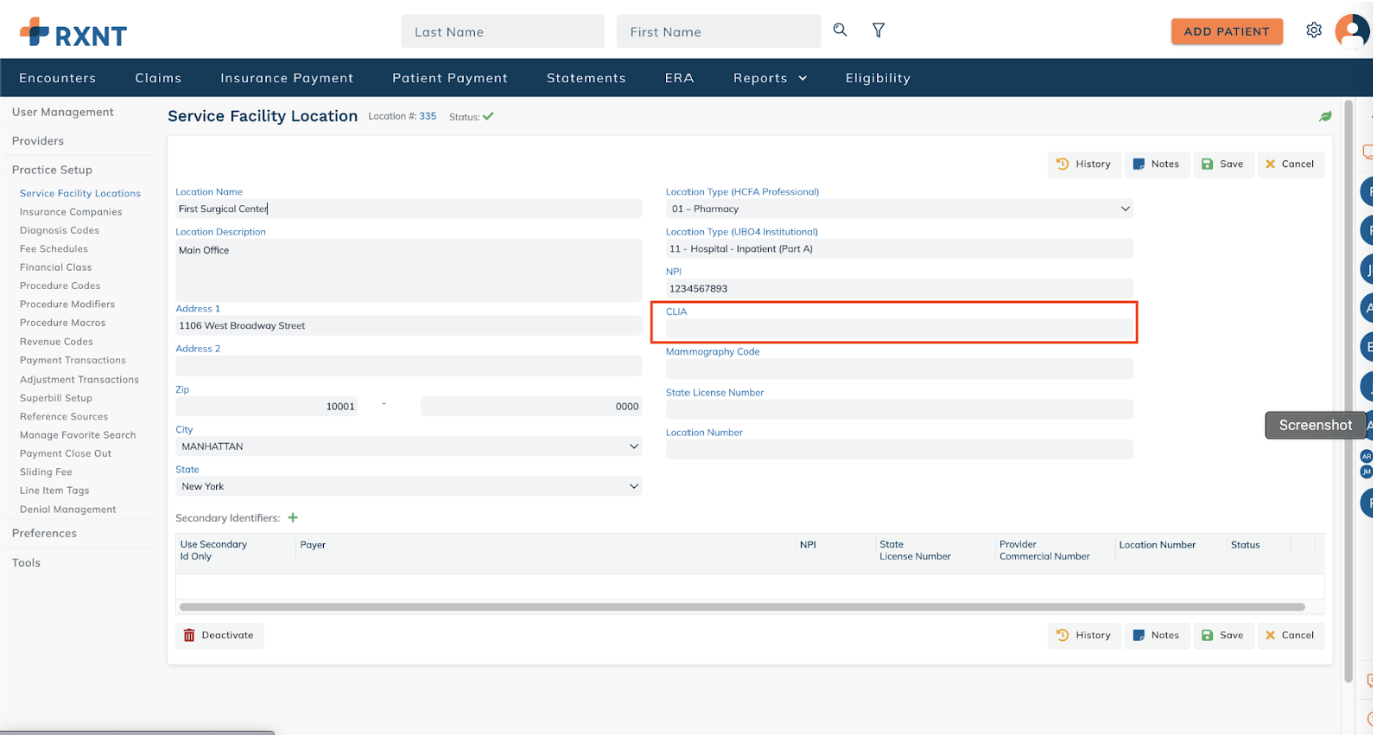Click the bottom History button

click(1084, 635)
